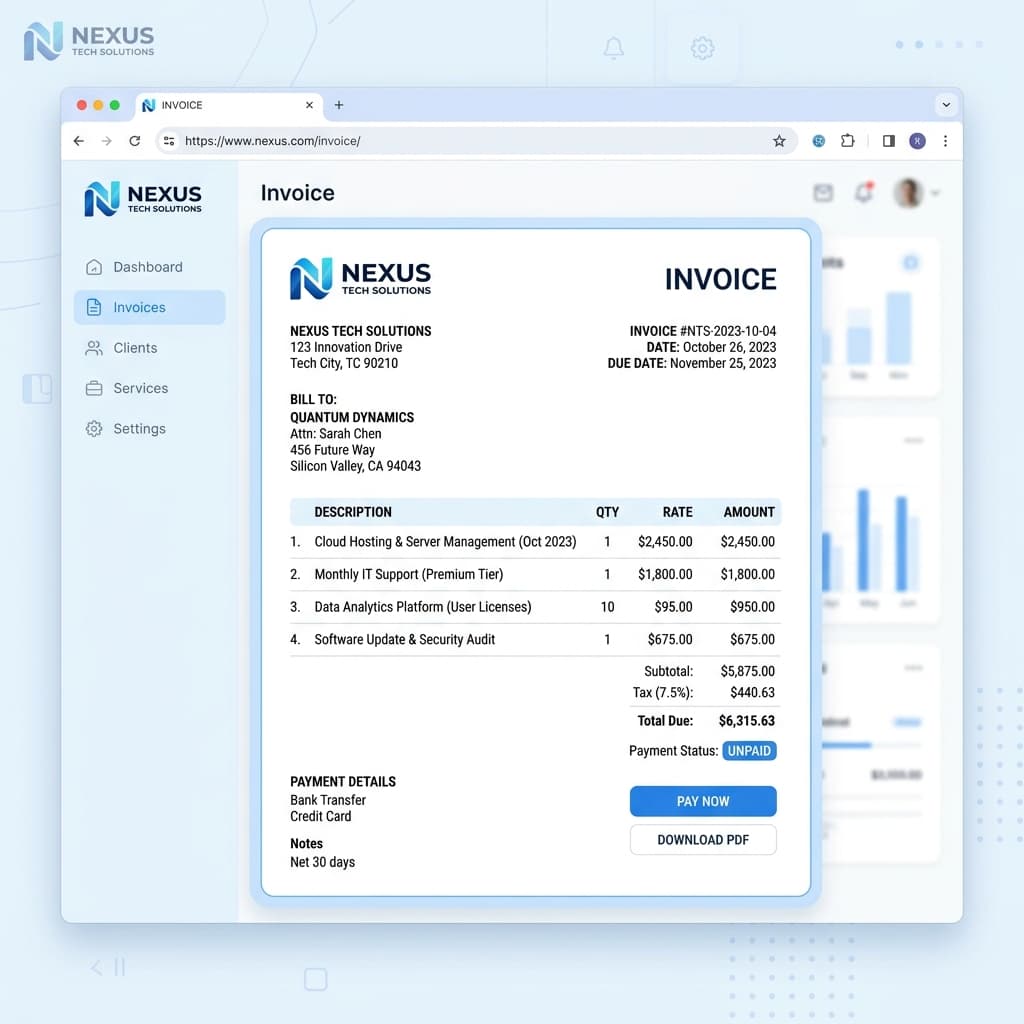
Task: Click the DOWNLOAD PDF button
Action: (x=703, y=840)
